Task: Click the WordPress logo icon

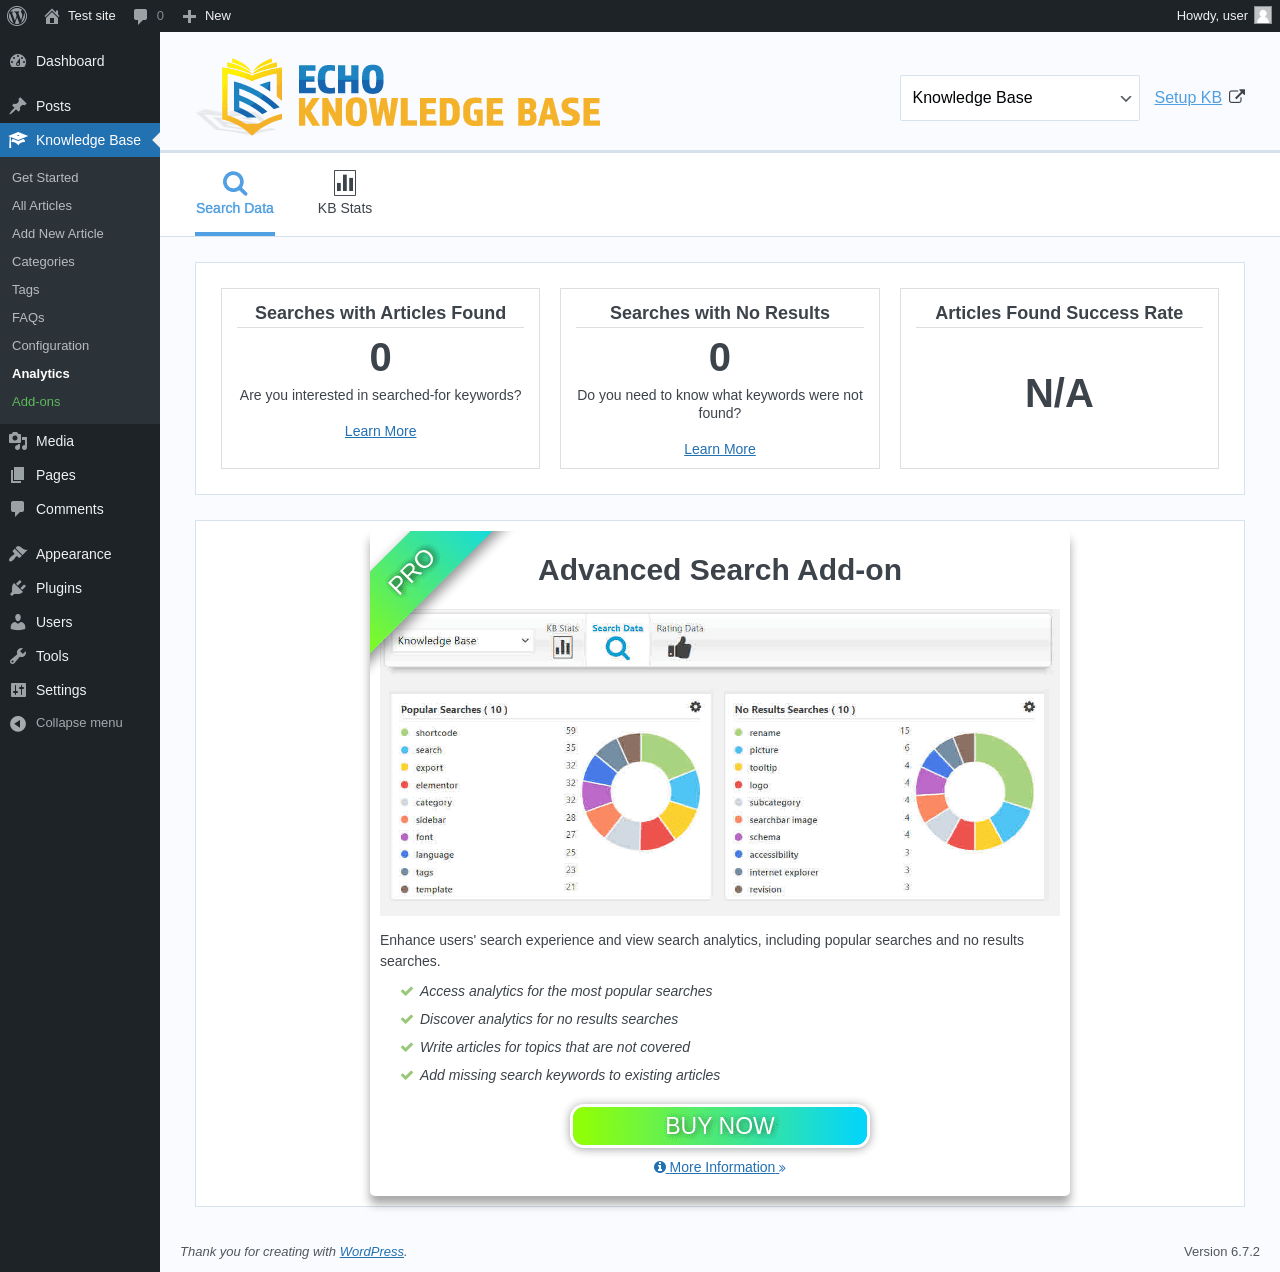Action: click(x=17, y=16)
